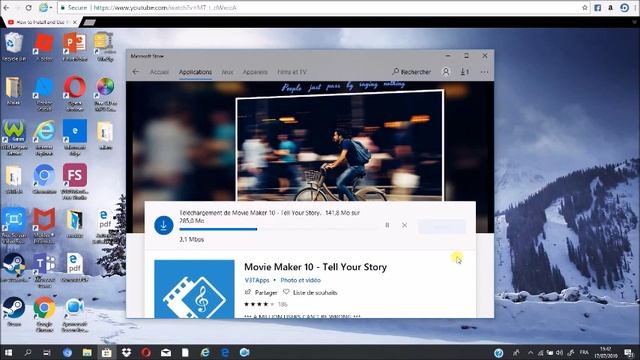Screen dimensions: 640x360
Task: Open the screen recorder desktop shortcut
Action: [14, 225]
